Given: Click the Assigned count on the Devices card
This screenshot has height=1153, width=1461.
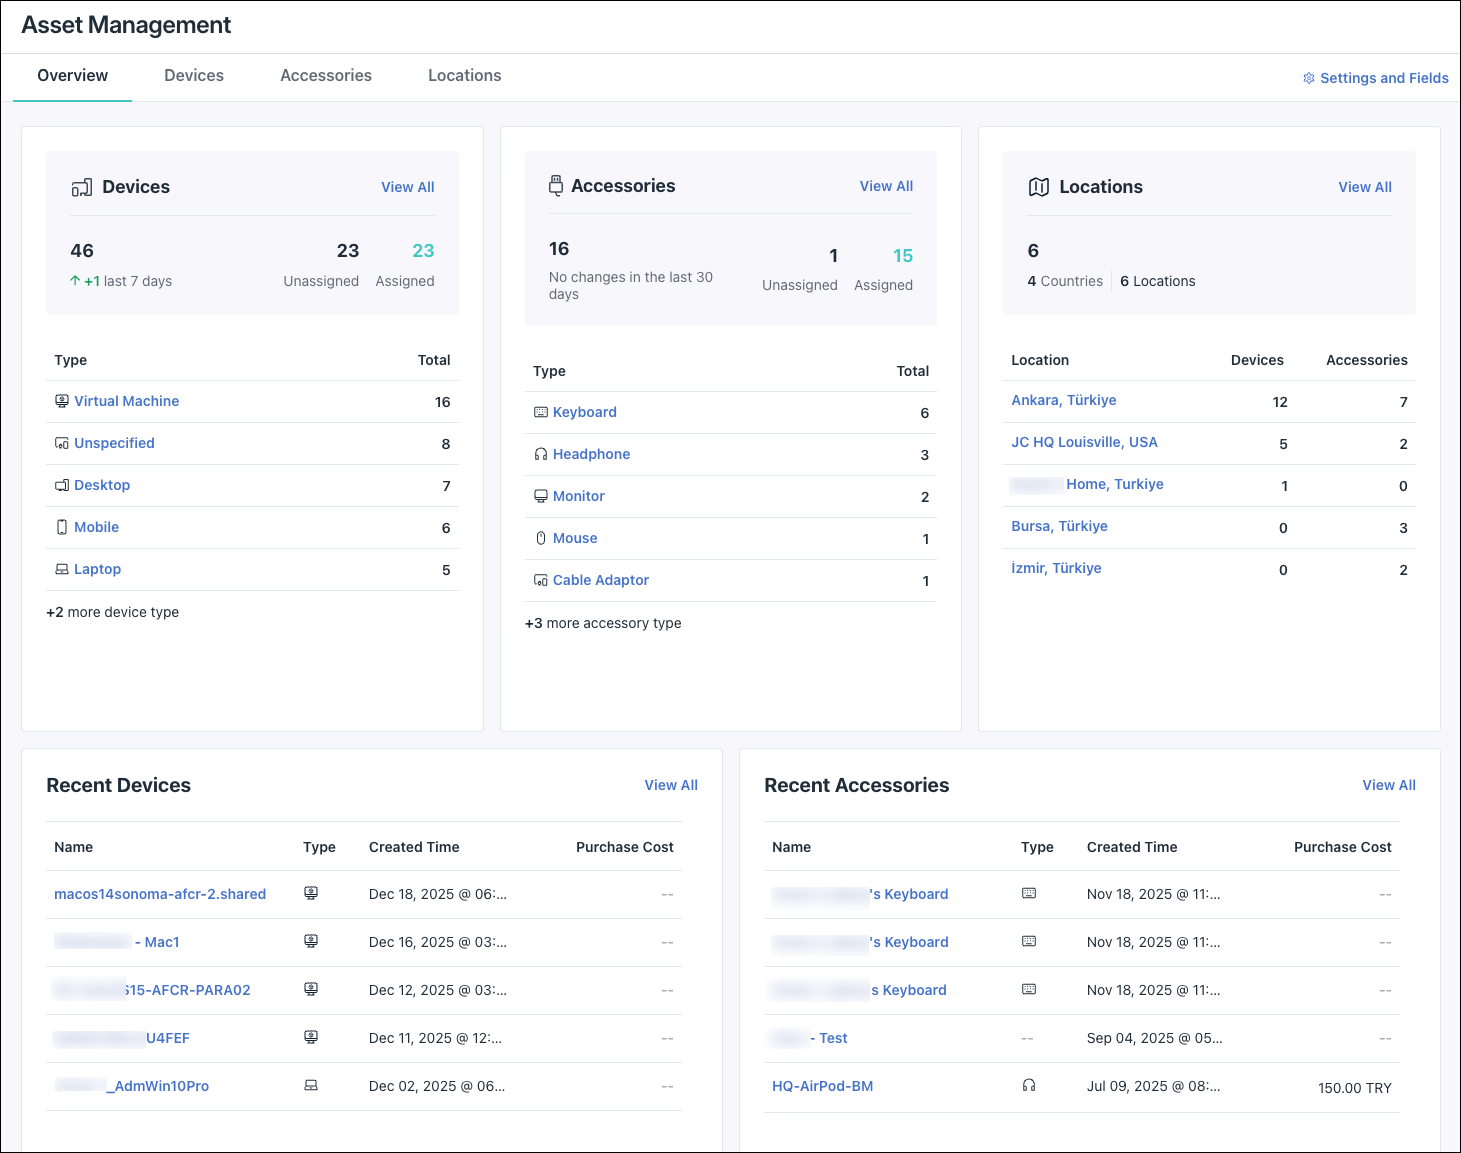Looking at the screenshot, I should coord(423,250).
